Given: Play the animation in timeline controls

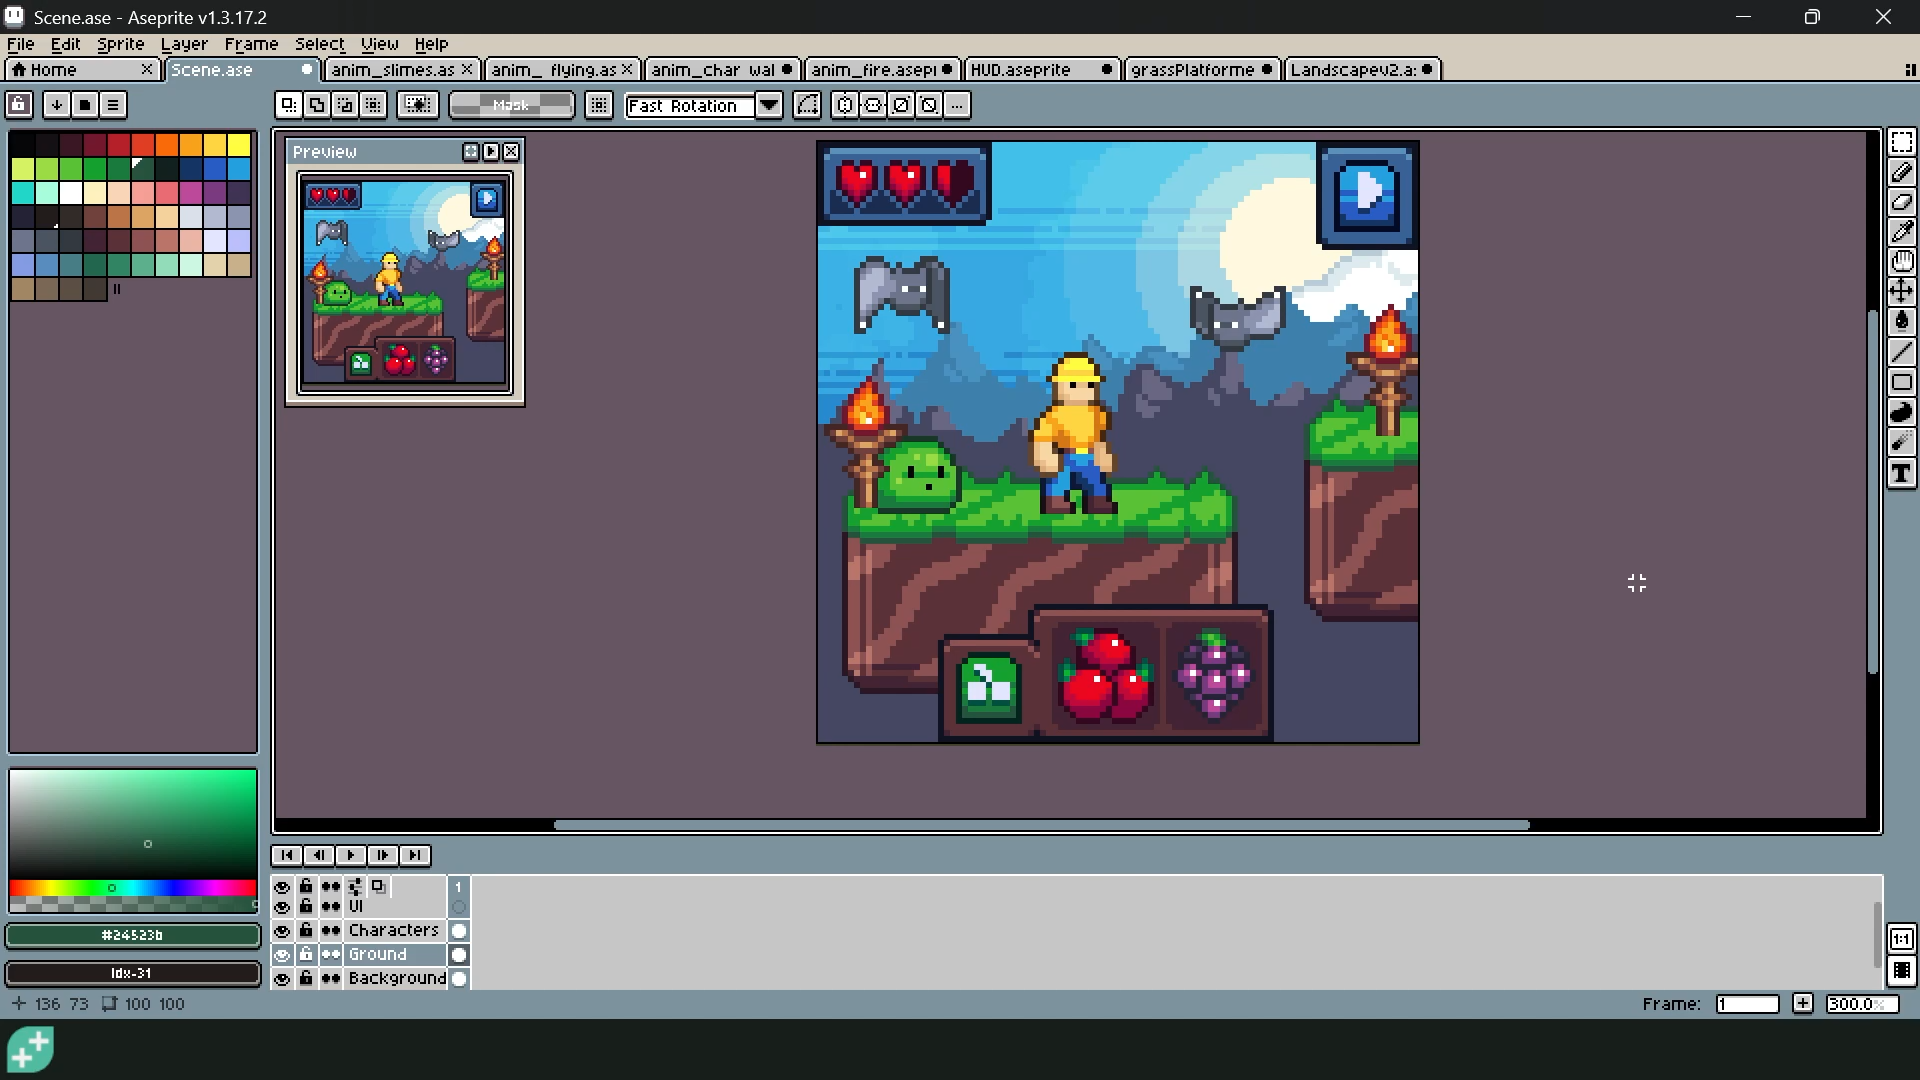Looking at the screenshot, I should click(x=350, y=855).
